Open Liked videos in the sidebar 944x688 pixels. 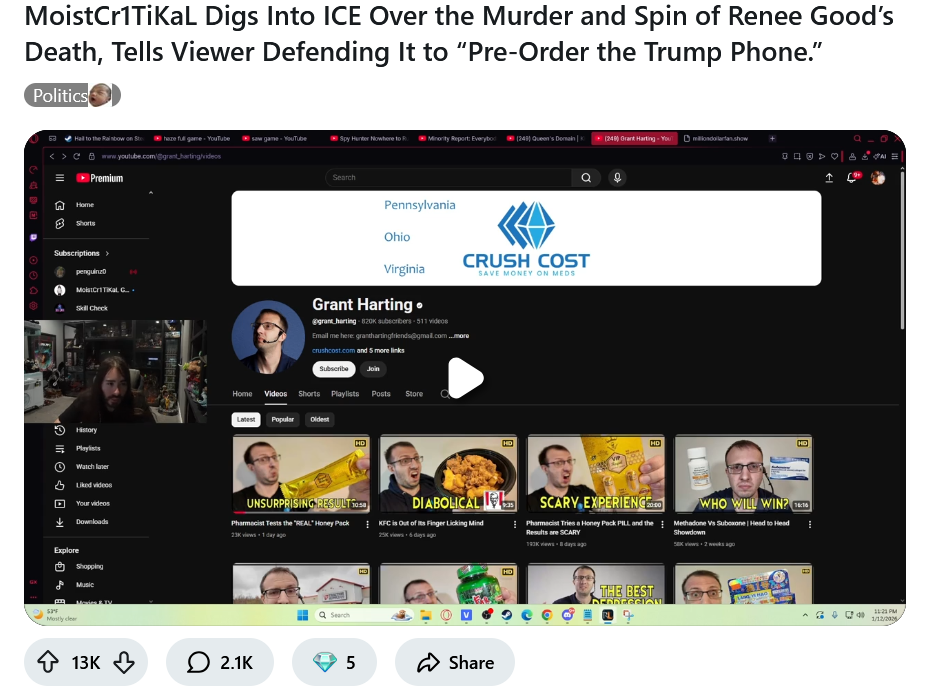[96, 485]
